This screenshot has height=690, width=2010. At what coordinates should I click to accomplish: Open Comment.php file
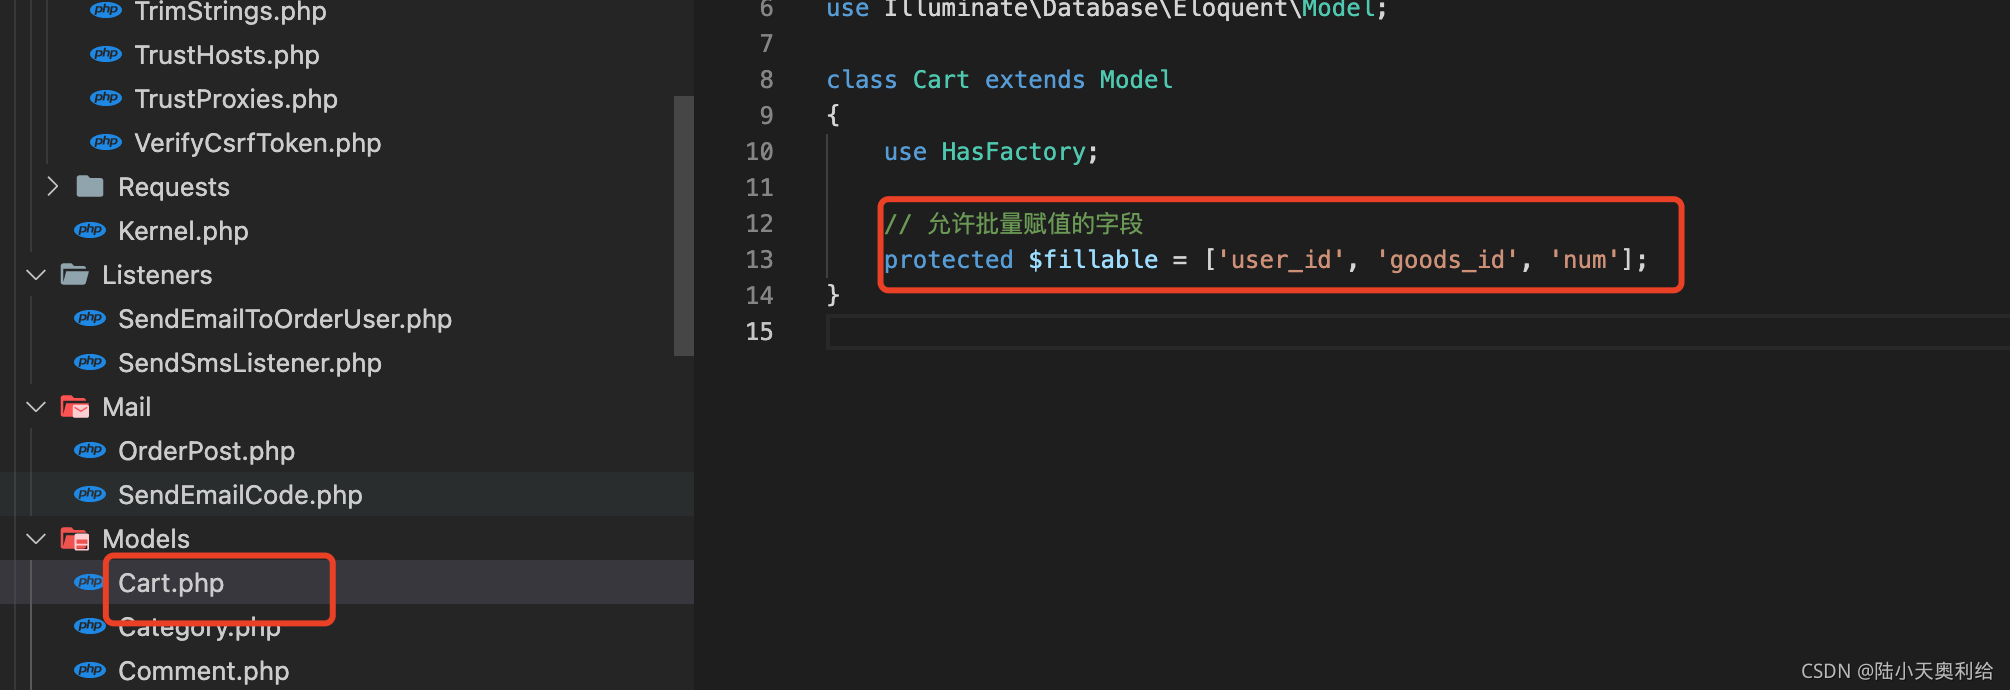coord(204,671)
